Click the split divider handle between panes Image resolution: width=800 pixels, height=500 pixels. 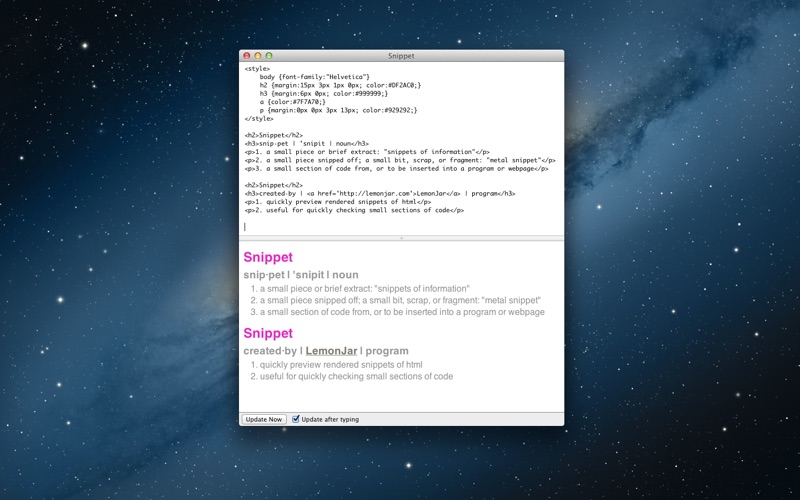[x=402, y=238]
